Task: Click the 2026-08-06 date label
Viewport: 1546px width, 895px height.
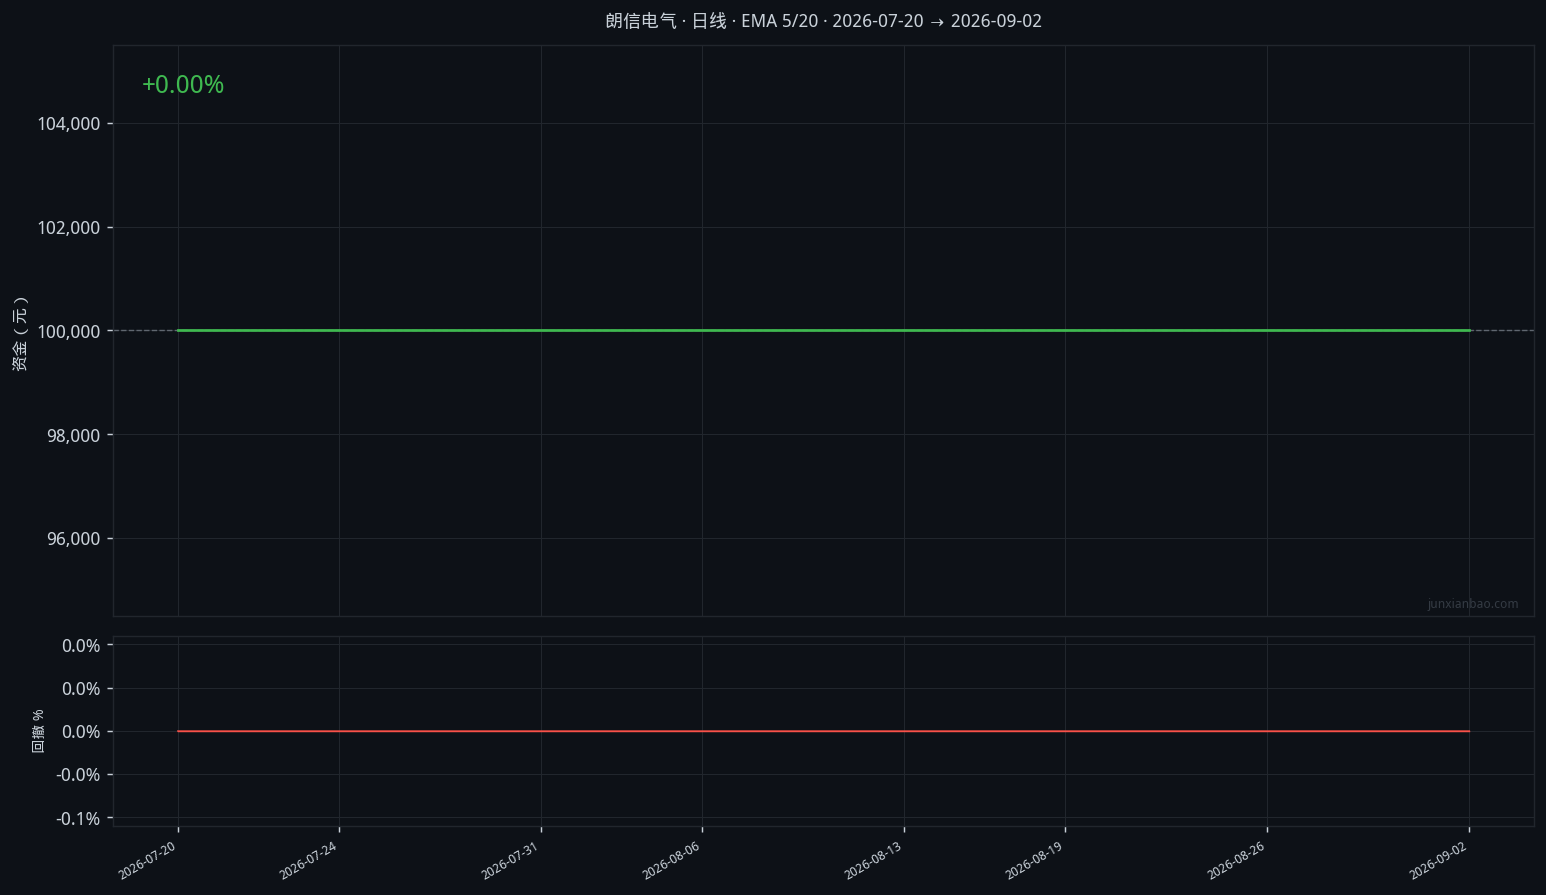Action: 671,861
